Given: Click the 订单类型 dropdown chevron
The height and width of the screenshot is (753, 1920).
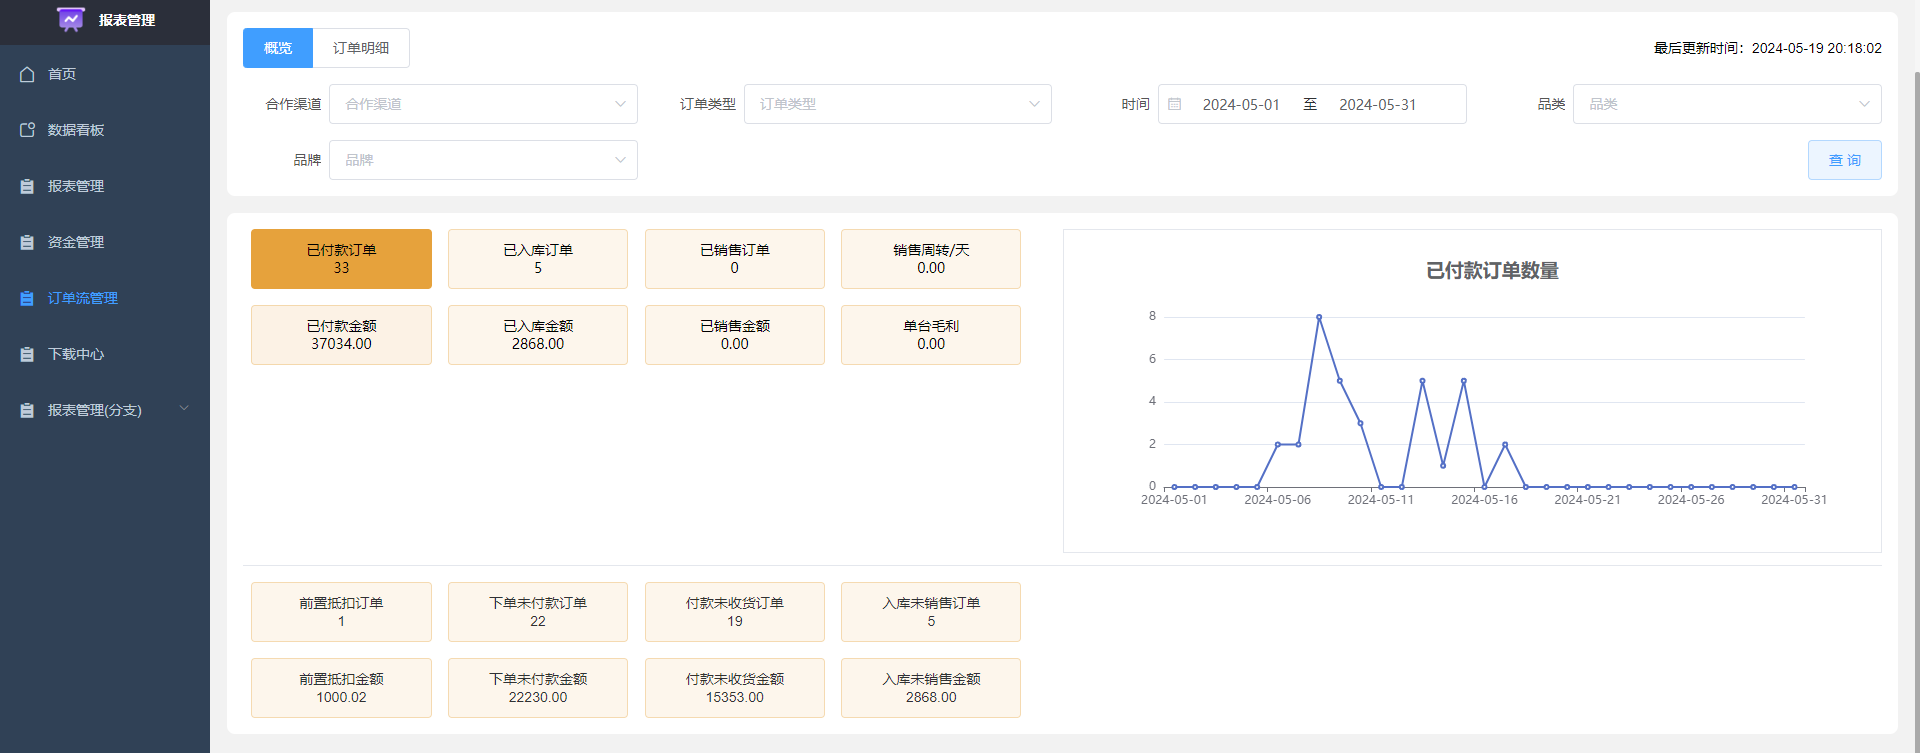Looking at the screenshot, I should tap(1034, 104).
